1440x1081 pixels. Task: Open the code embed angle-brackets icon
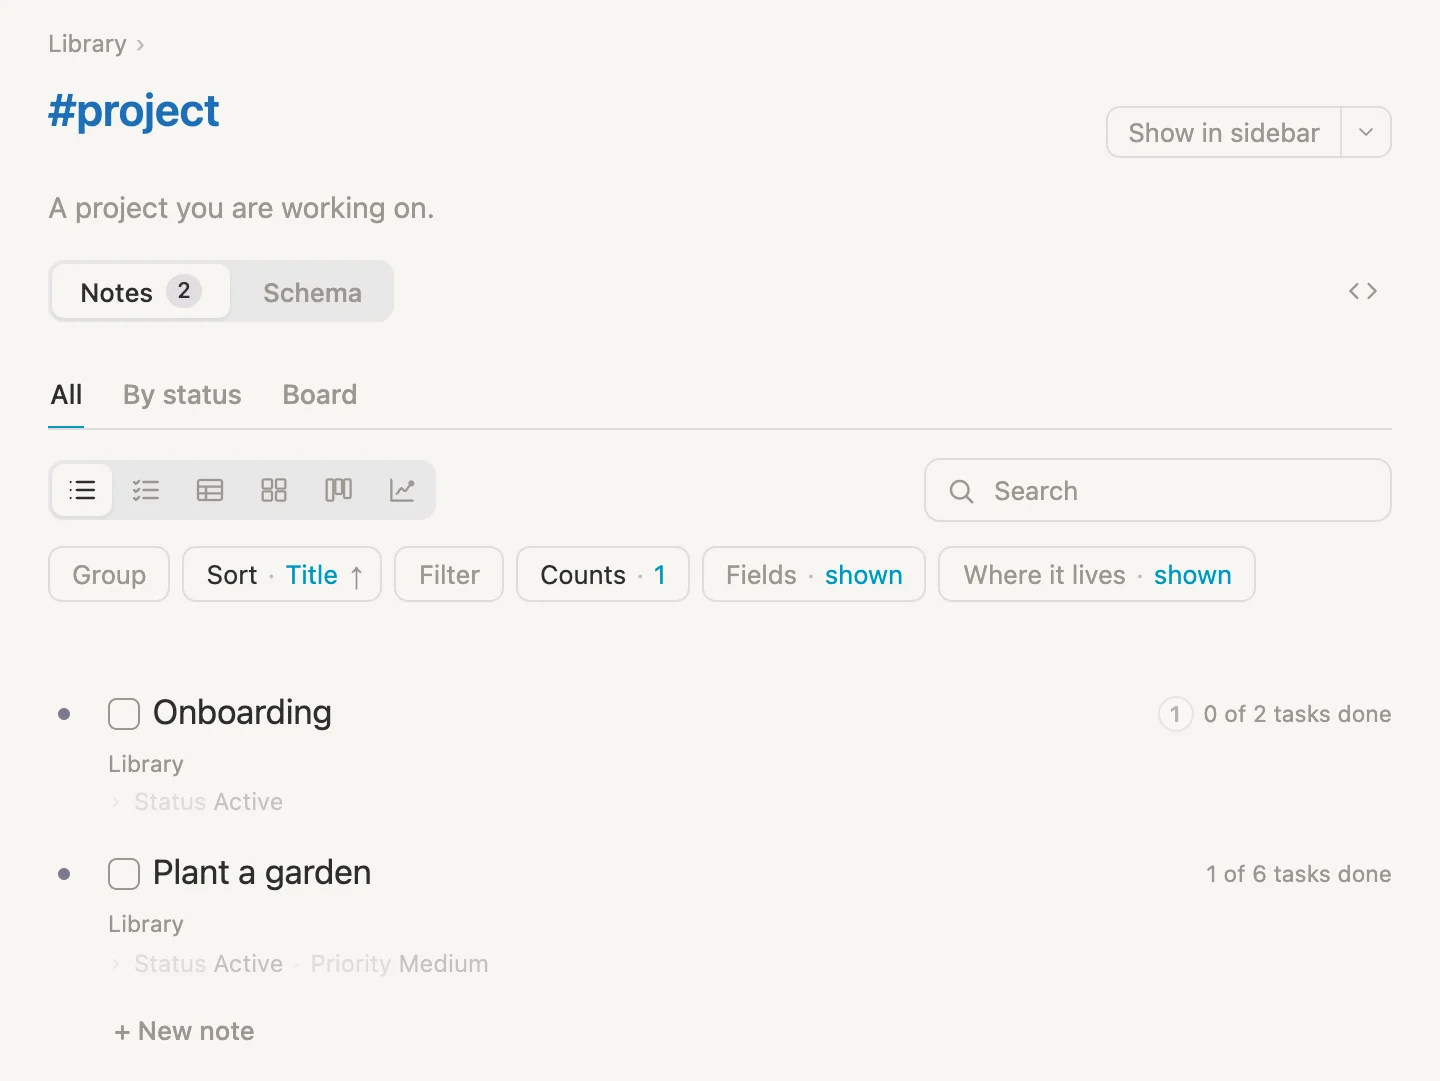1363,291
